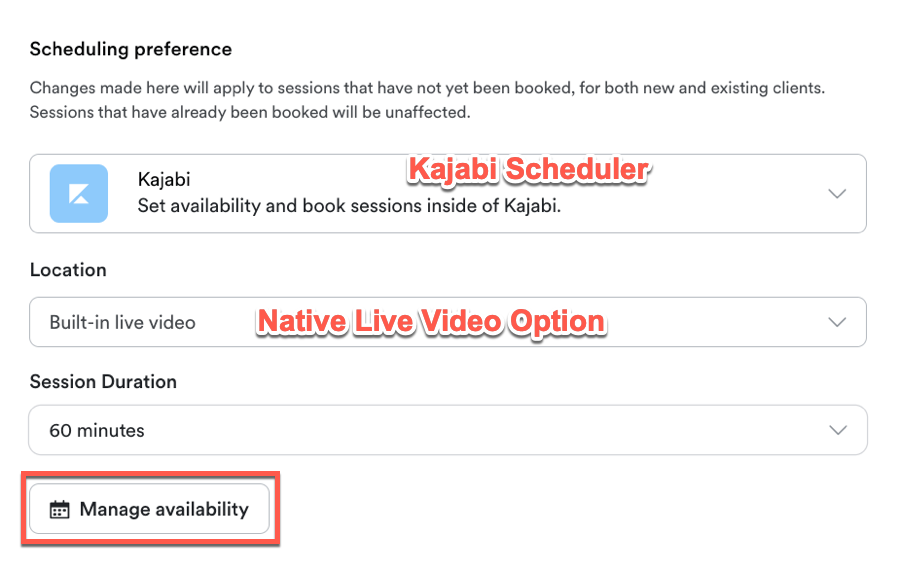Image resolution: width=900 pixels, height=570 pixels.
Task: Click the Scheduling preference heading
Action: (131, 49)
